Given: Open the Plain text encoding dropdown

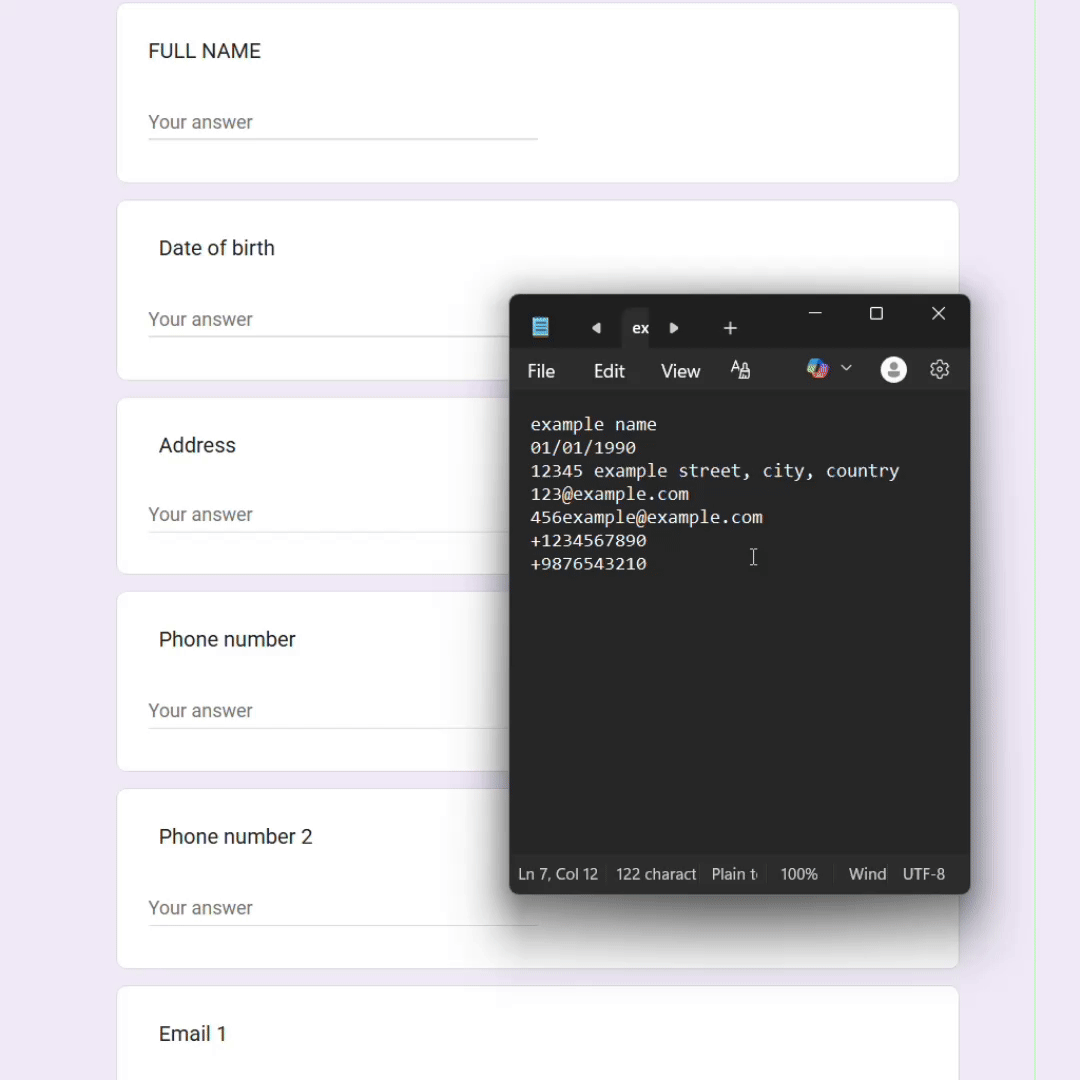Looking at the screenshot, I should (734, 873).
